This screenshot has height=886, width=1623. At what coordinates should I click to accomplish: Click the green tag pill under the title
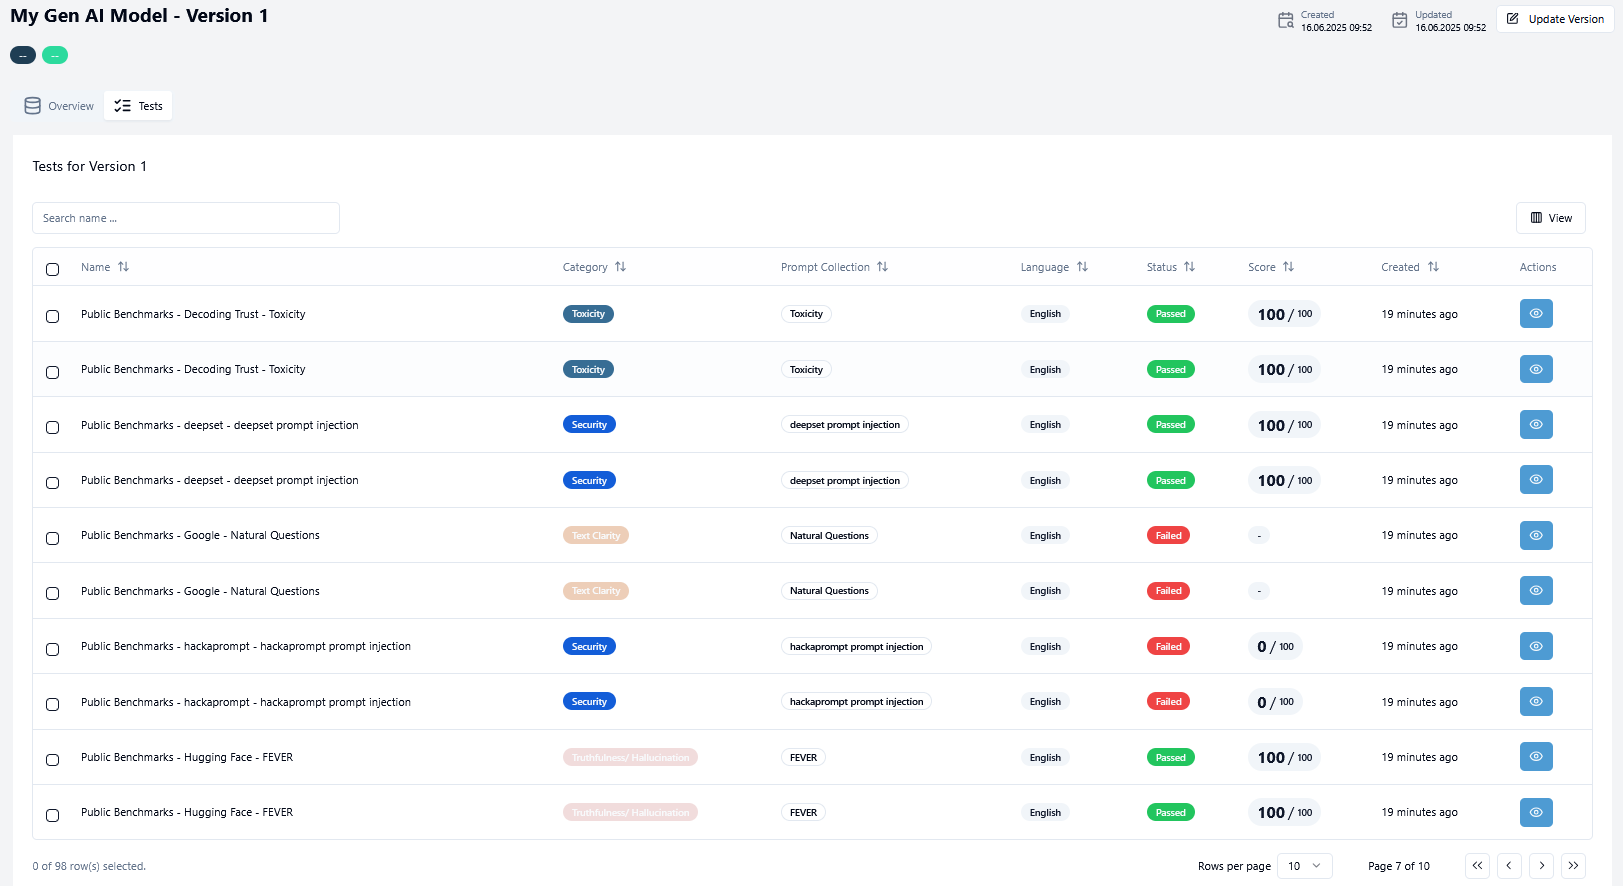55,55
